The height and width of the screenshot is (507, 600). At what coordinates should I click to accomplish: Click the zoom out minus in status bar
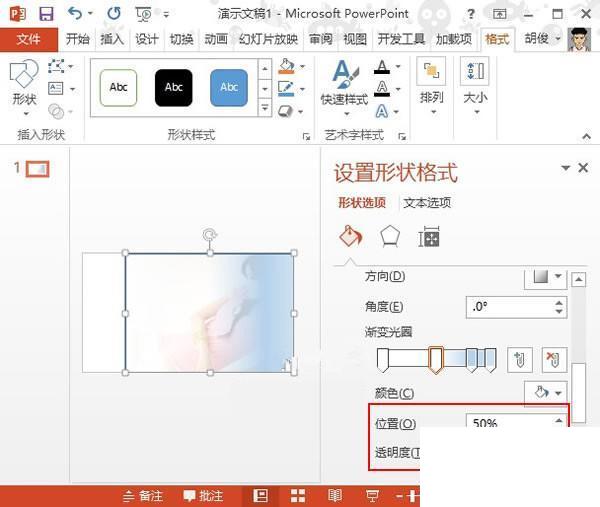pyautogui.click(x=399, y=496)
